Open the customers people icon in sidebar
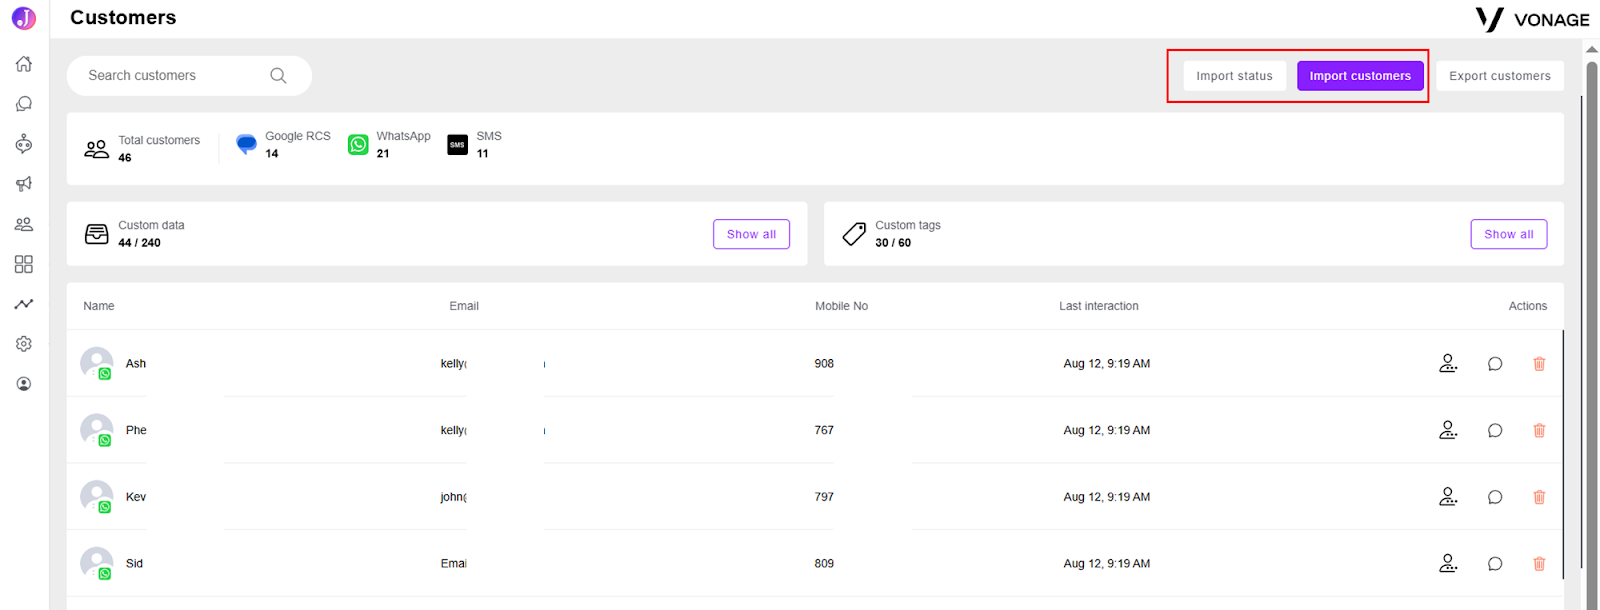The image size is (1600, 610). tap(24, 224)
